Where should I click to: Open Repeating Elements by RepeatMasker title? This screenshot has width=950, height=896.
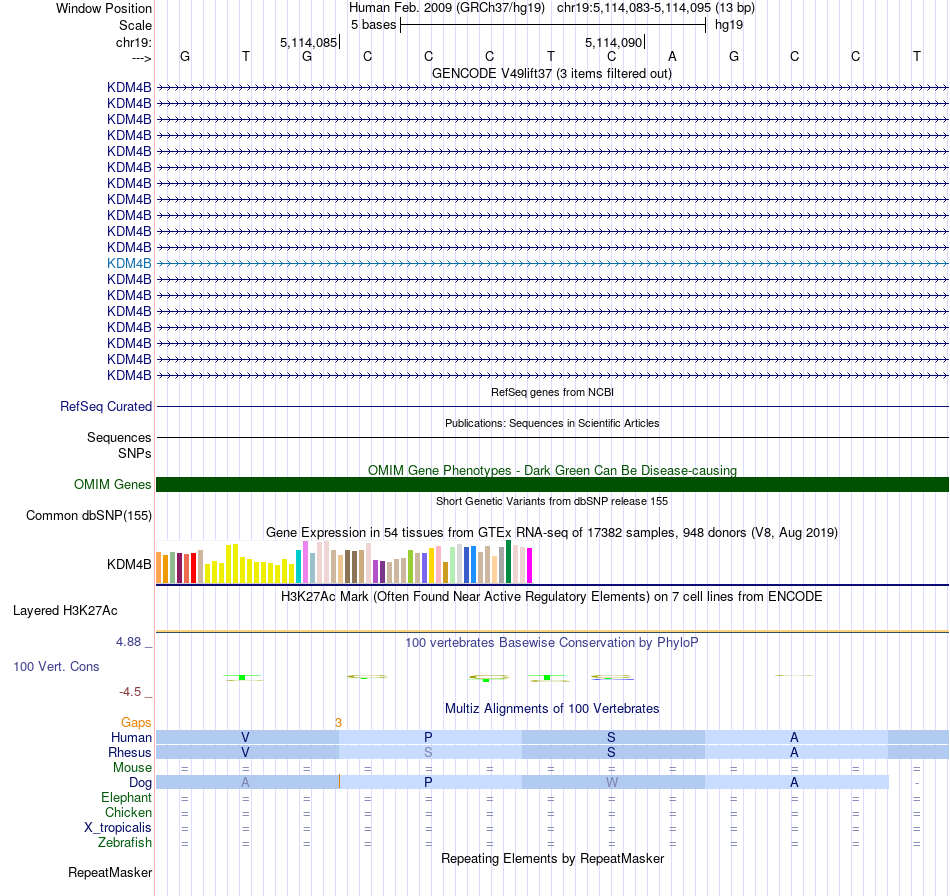click(x=552, y=858)
